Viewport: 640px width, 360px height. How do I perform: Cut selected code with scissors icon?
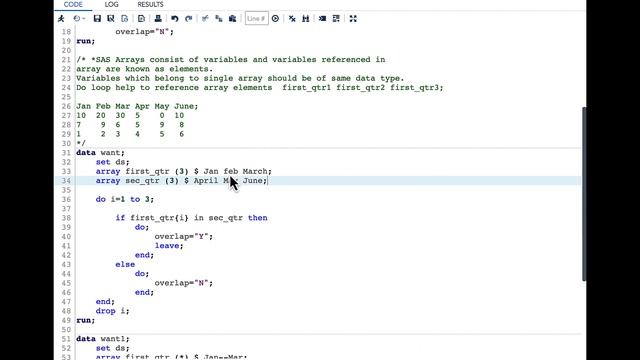[x=205, y=18]
